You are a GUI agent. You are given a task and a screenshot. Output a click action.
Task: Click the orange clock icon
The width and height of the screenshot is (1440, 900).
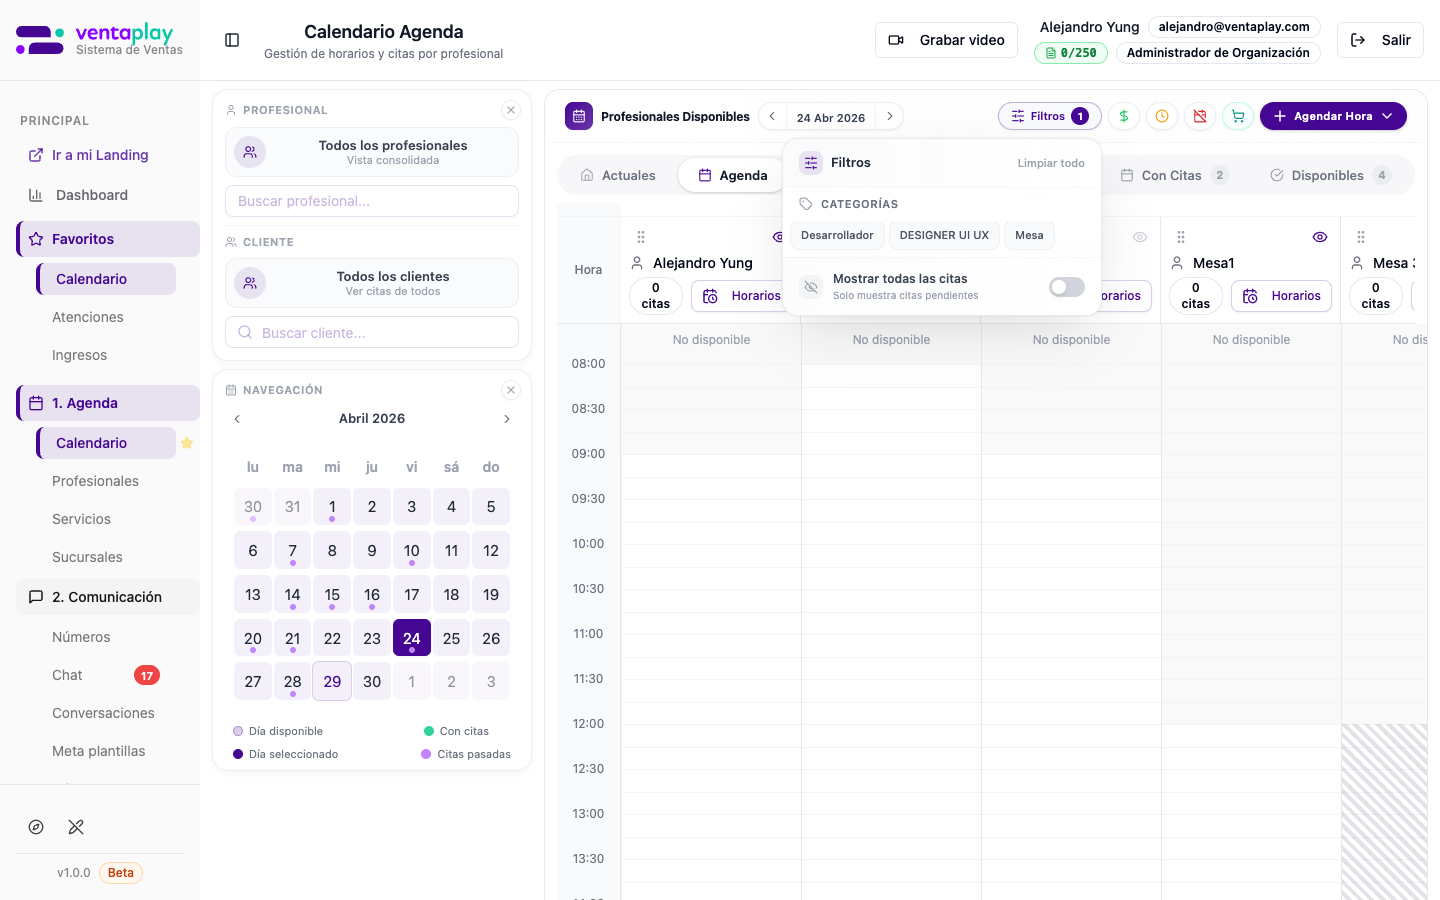click(1162, 116)
